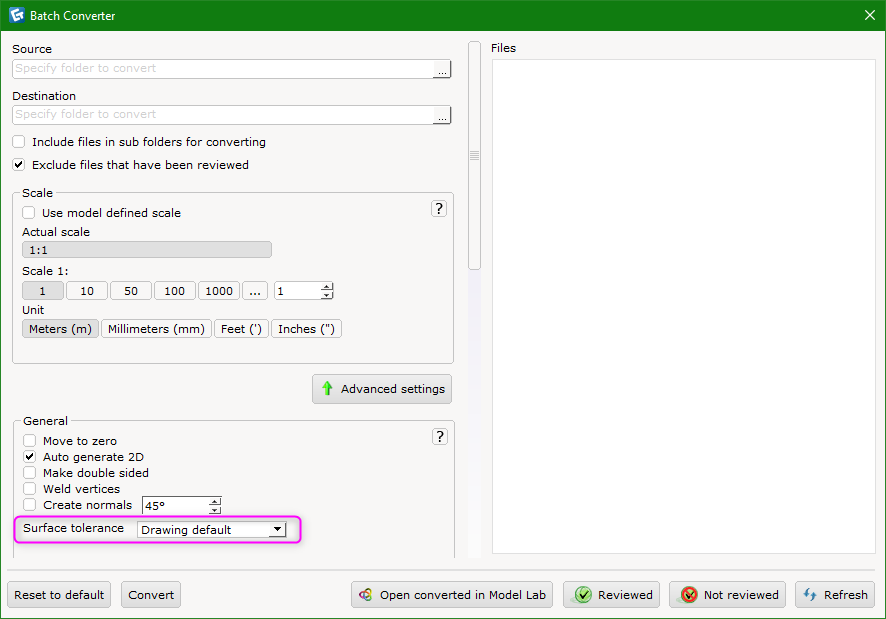Tick Make double sided
886x619 pixels.
[29, 473]
